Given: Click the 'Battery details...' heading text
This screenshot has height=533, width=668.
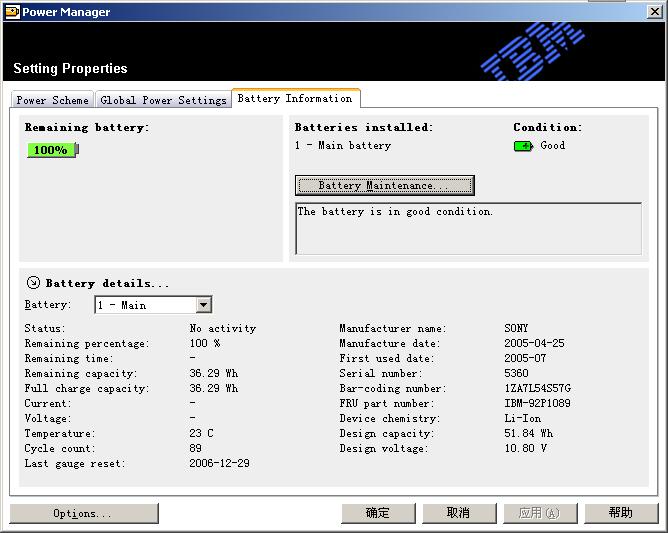Looking at the screenshot, I should [108, 284].
